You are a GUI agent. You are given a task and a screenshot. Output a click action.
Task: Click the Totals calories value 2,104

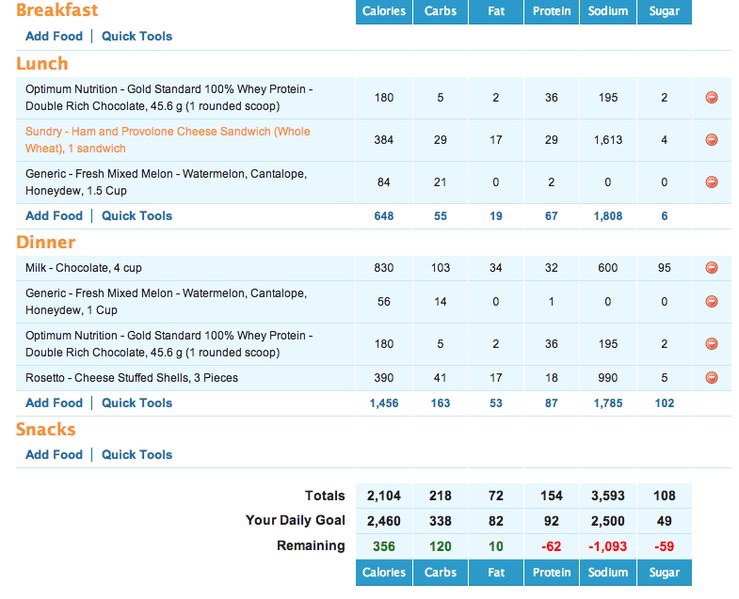point(384,496)
